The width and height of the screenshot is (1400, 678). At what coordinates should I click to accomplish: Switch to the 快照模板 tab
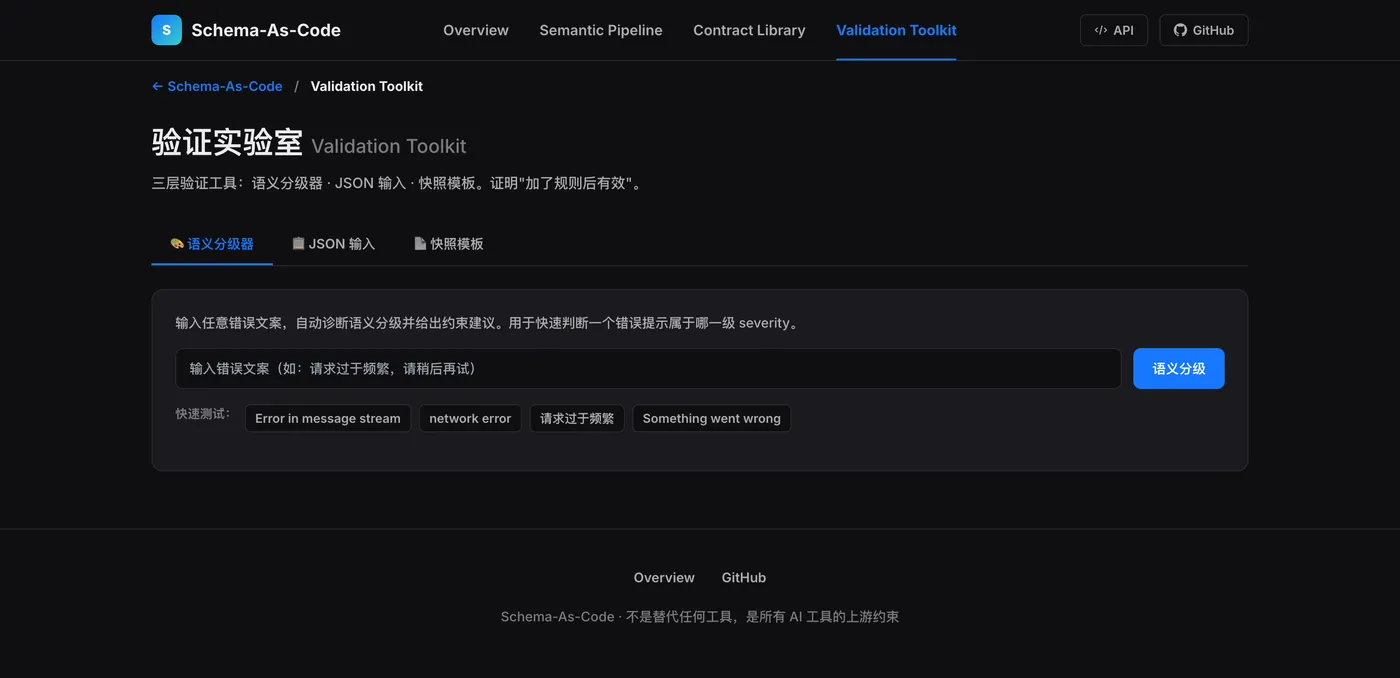(x=449, y=244)
